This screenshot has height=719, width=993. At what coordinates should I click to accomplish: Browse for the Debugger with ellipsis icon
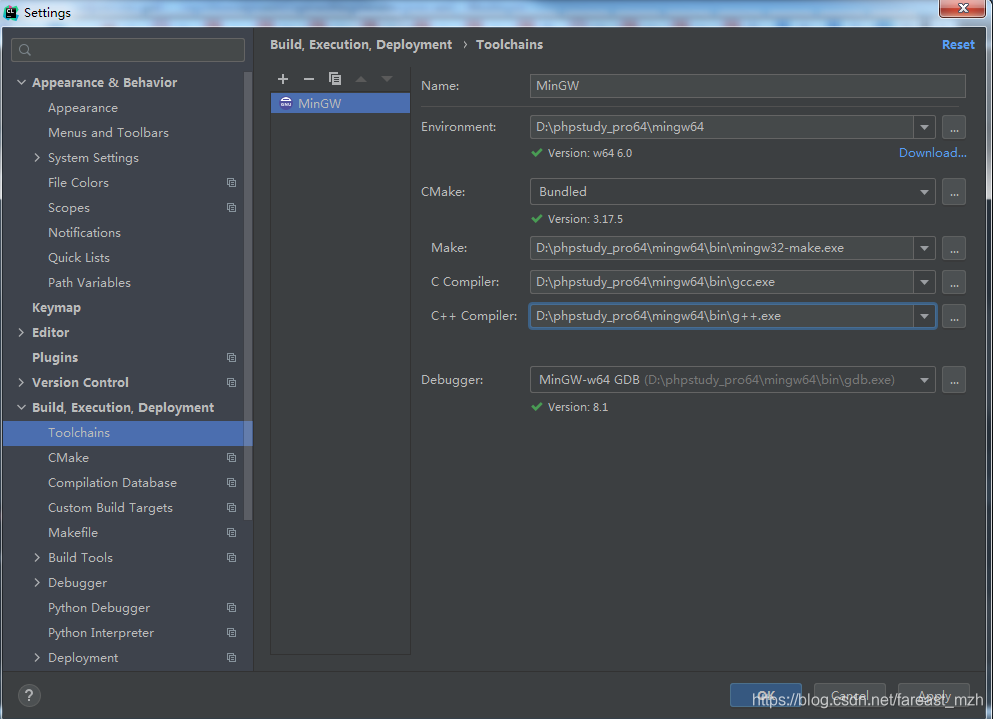coord(953,380)
